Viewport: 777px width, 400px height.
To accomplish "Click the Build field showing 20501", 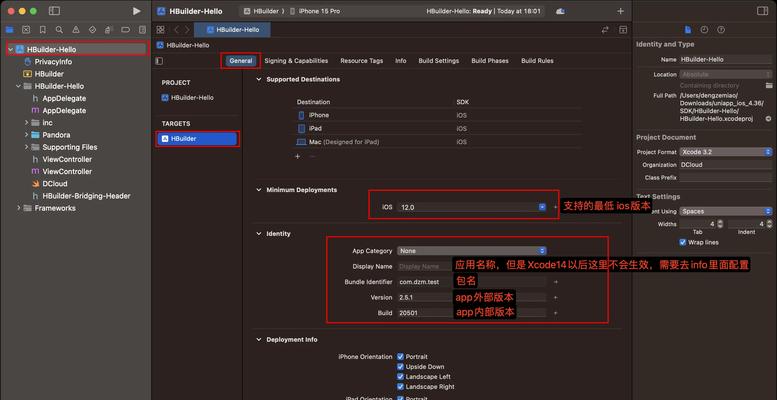I will [x=472, y=313].
